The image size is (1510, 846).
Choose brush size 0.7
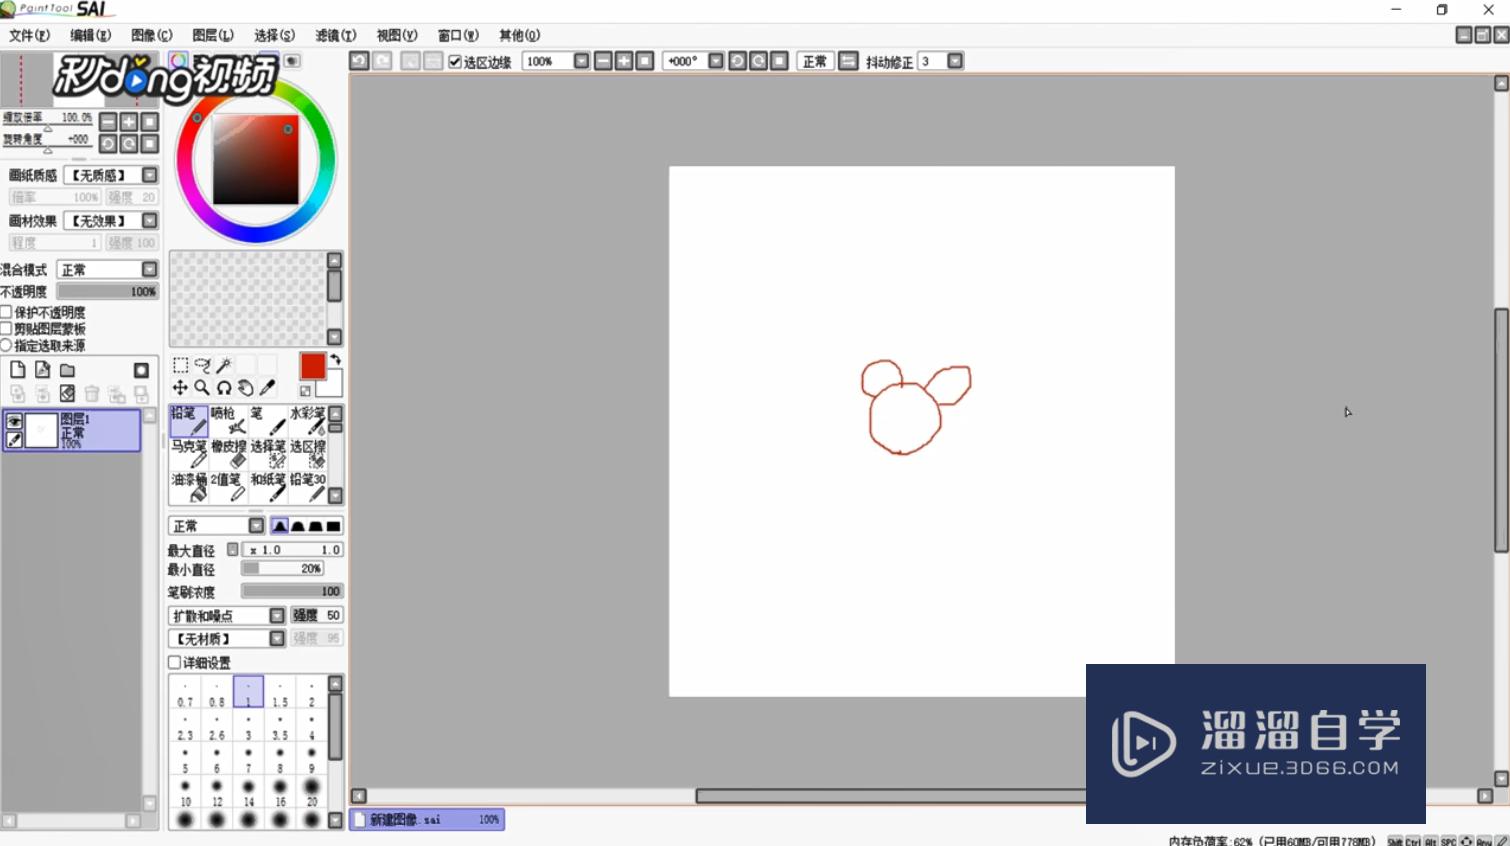[185, 692]
